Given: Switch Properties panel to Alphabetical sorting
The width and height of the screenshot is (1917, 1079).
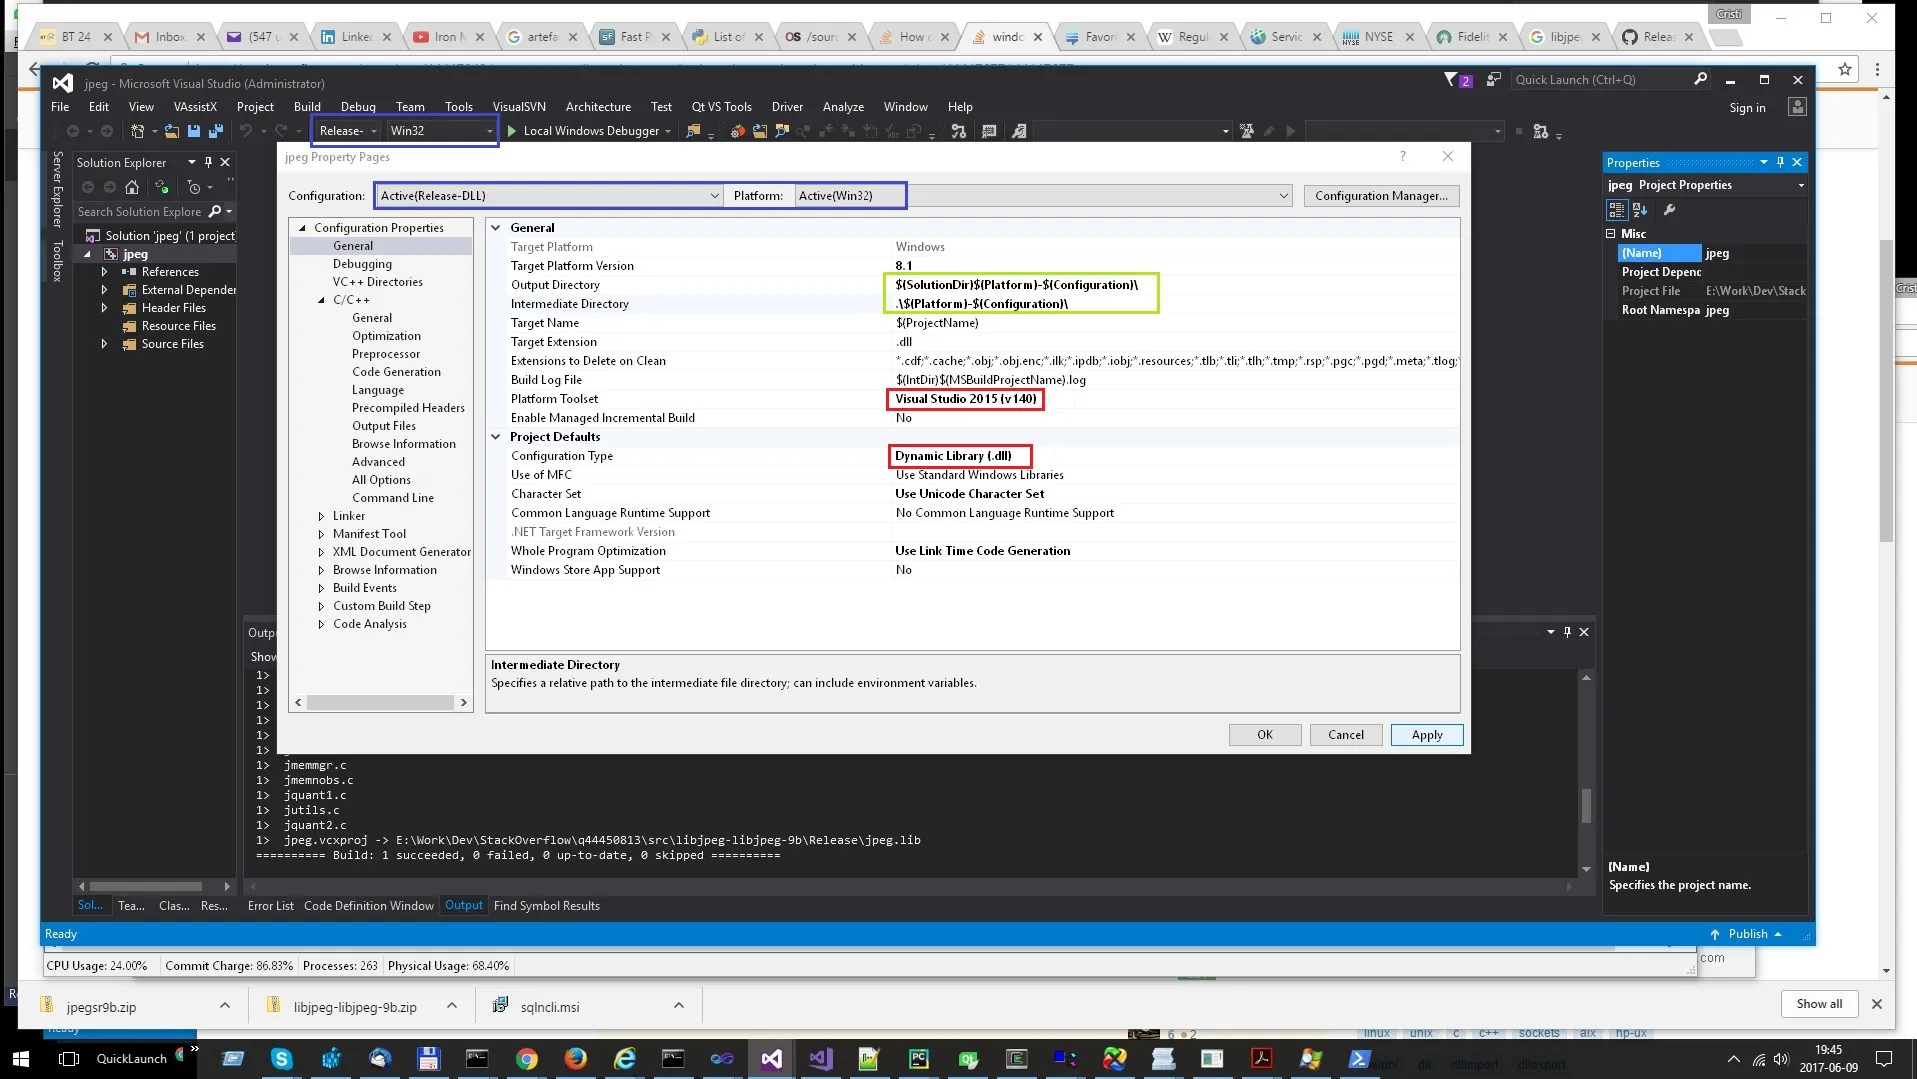Looking at the screenshot, I should [x=1640, y=210].
